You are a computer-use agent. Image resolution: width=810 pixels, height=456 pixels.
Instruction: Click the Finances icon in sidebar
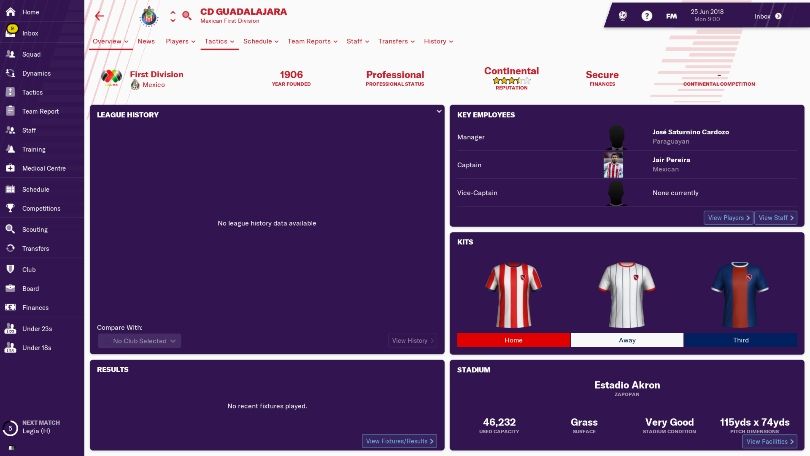pyautogui.click(x=10, y=307)
